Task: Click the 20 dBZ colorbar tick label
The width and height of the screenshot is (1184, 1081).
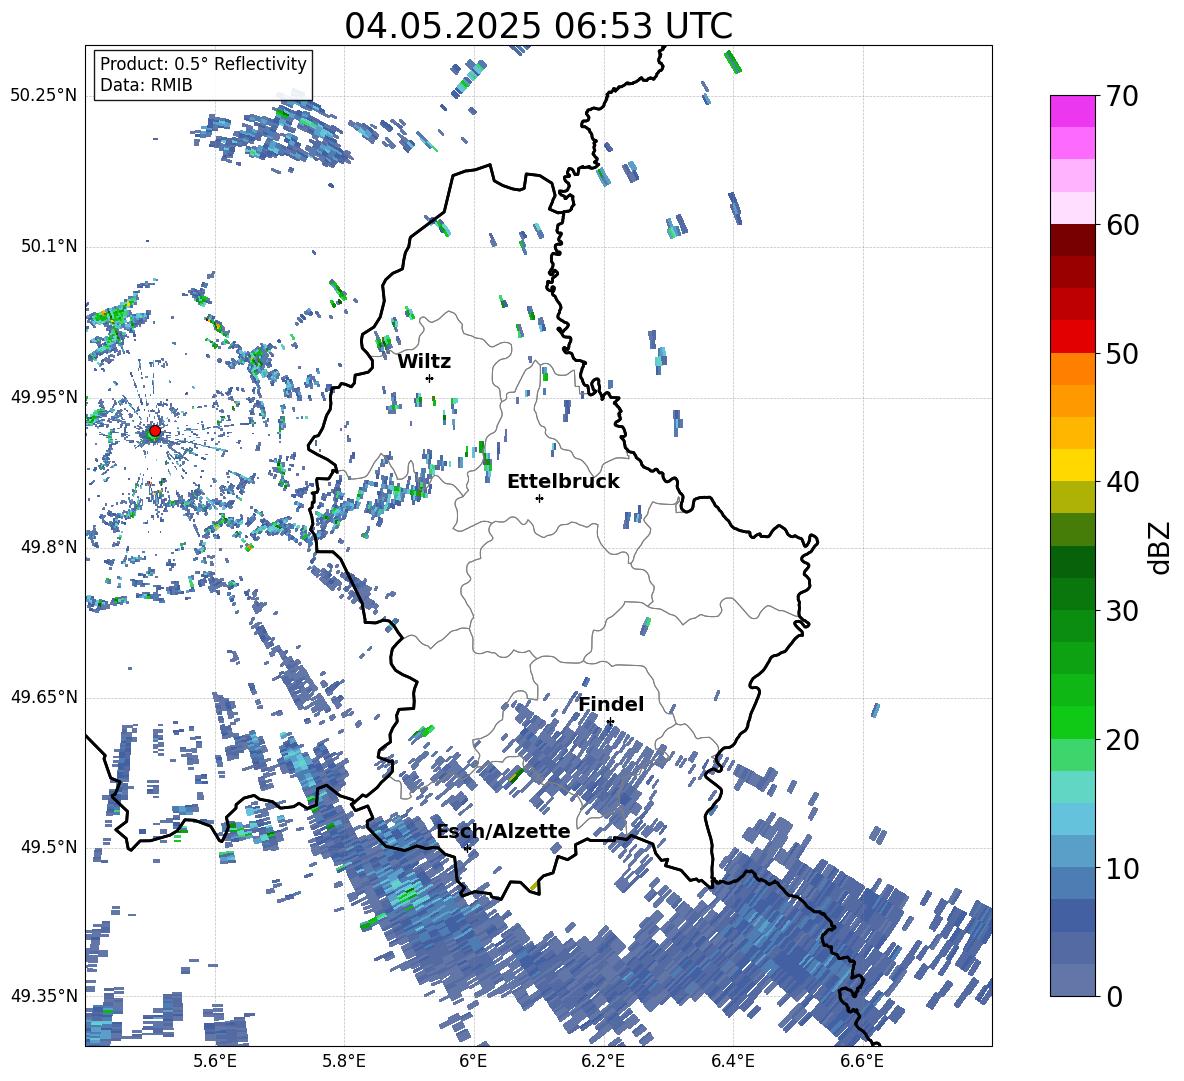Action: pyautogui.click(x=1121, y=740)
